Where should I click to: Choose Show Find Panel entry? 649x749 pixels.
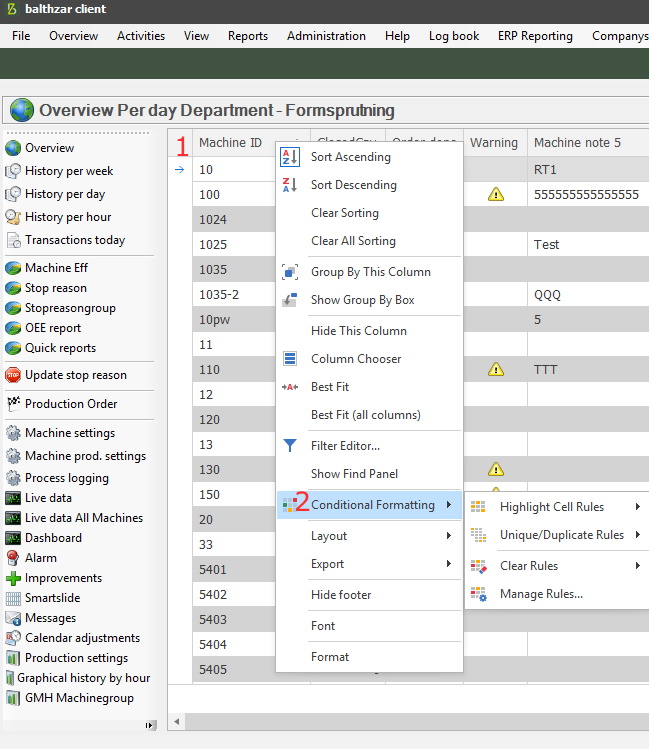354,474
